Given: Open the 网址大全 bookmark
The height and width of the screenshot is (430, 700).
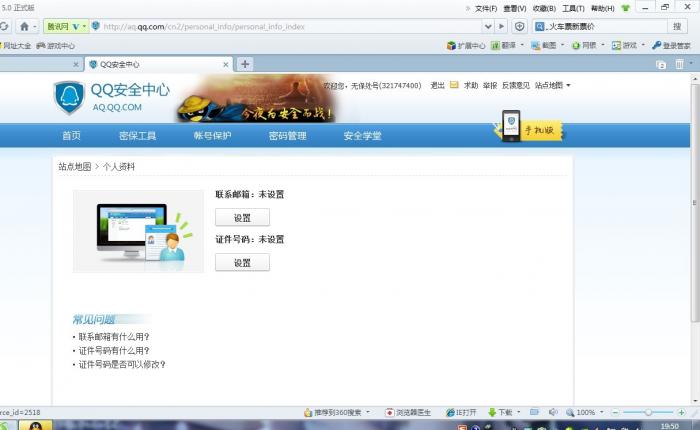Looking at the screenshot, I should (16, 46).
